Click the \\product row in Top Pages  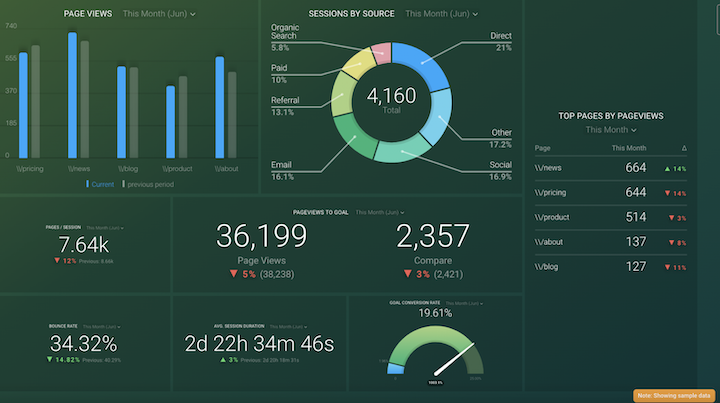pyautogui.click(x=610, y=218)
